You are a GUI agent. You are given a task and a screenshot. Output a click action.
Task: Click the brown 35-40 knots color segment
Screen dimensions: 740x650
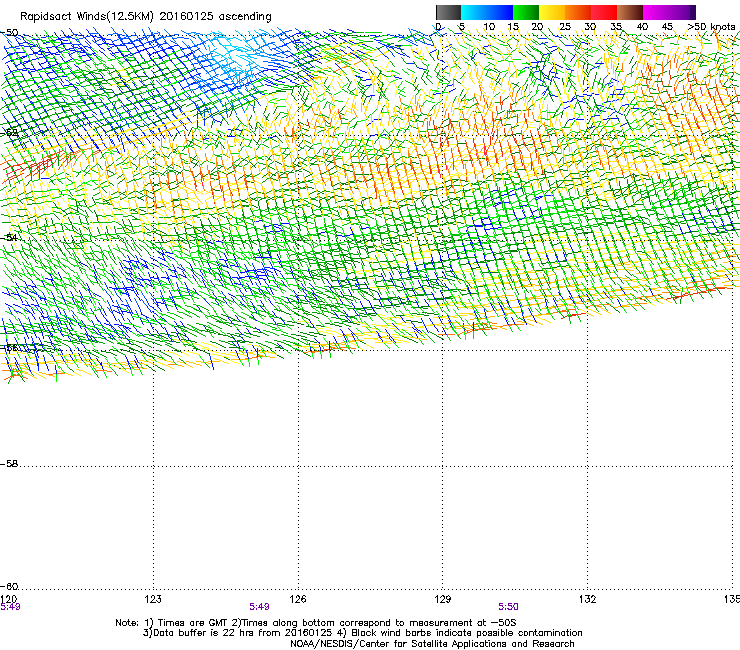630,12
